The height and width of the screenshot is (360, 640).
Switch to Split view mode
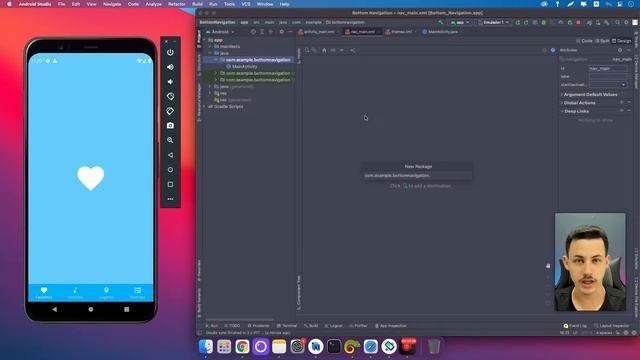602,41
